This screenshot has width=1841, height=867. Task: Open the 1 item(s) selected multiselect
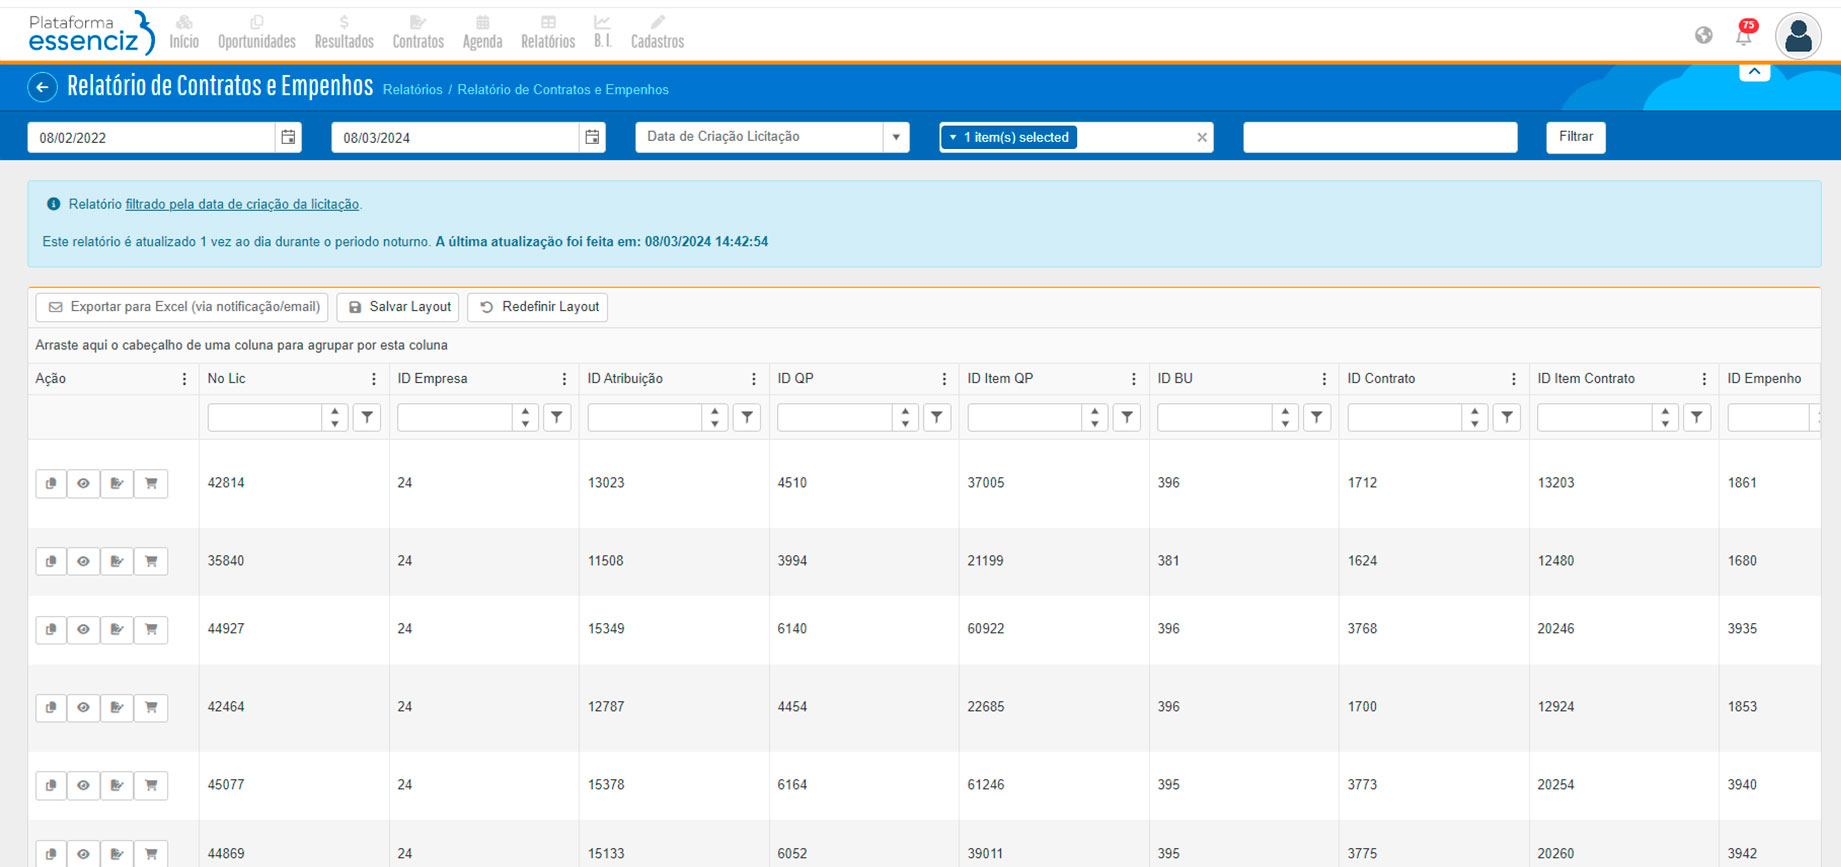point(1010,137)
